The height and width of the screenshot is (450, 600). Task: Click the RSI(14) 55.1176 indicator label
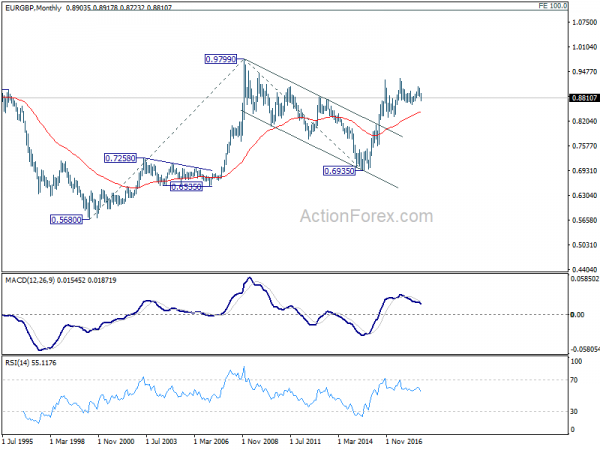(31, 363)
